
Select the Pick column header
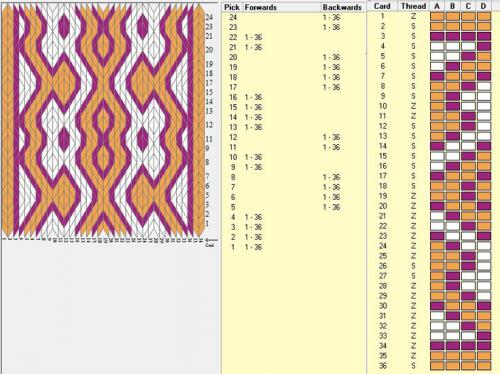point(232,7)
